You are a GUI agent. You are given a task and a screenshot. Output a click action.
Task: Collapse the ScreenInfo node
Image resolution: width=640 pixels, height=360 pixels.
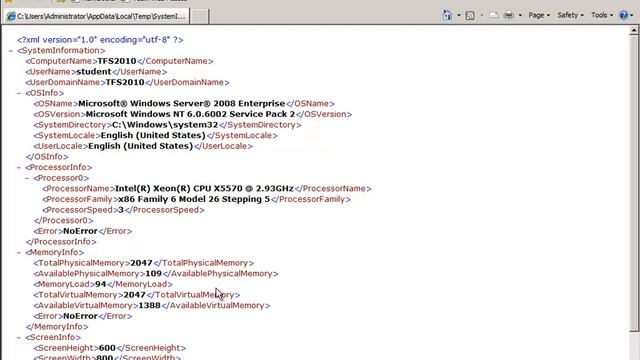(x=19, y=337)
